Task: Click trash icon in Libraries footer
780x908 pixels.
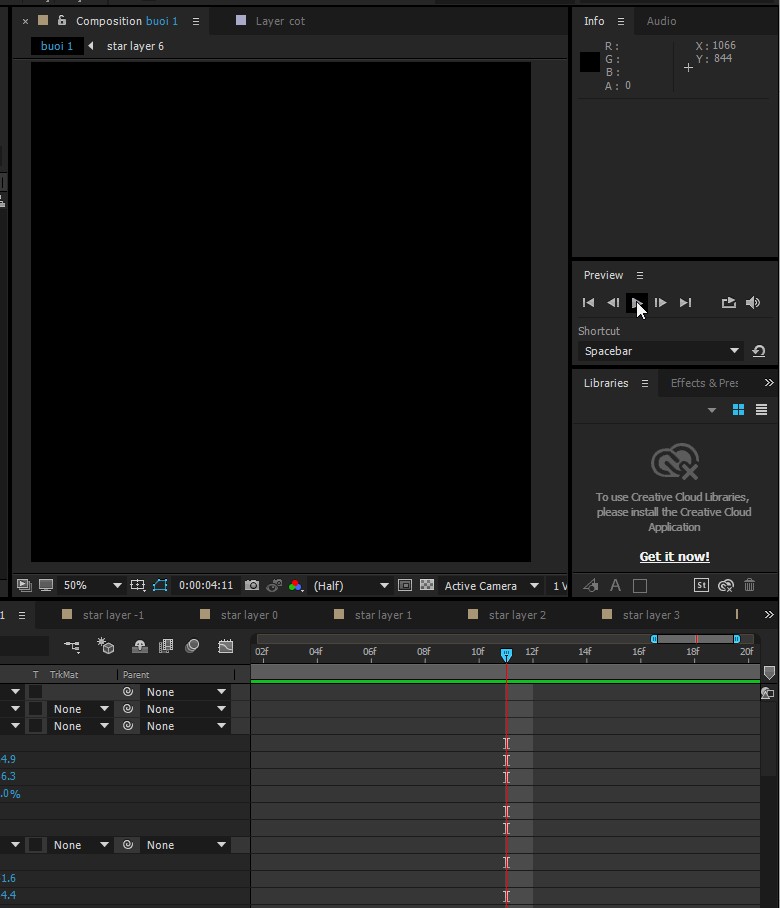Action: (x=749, y=585)
